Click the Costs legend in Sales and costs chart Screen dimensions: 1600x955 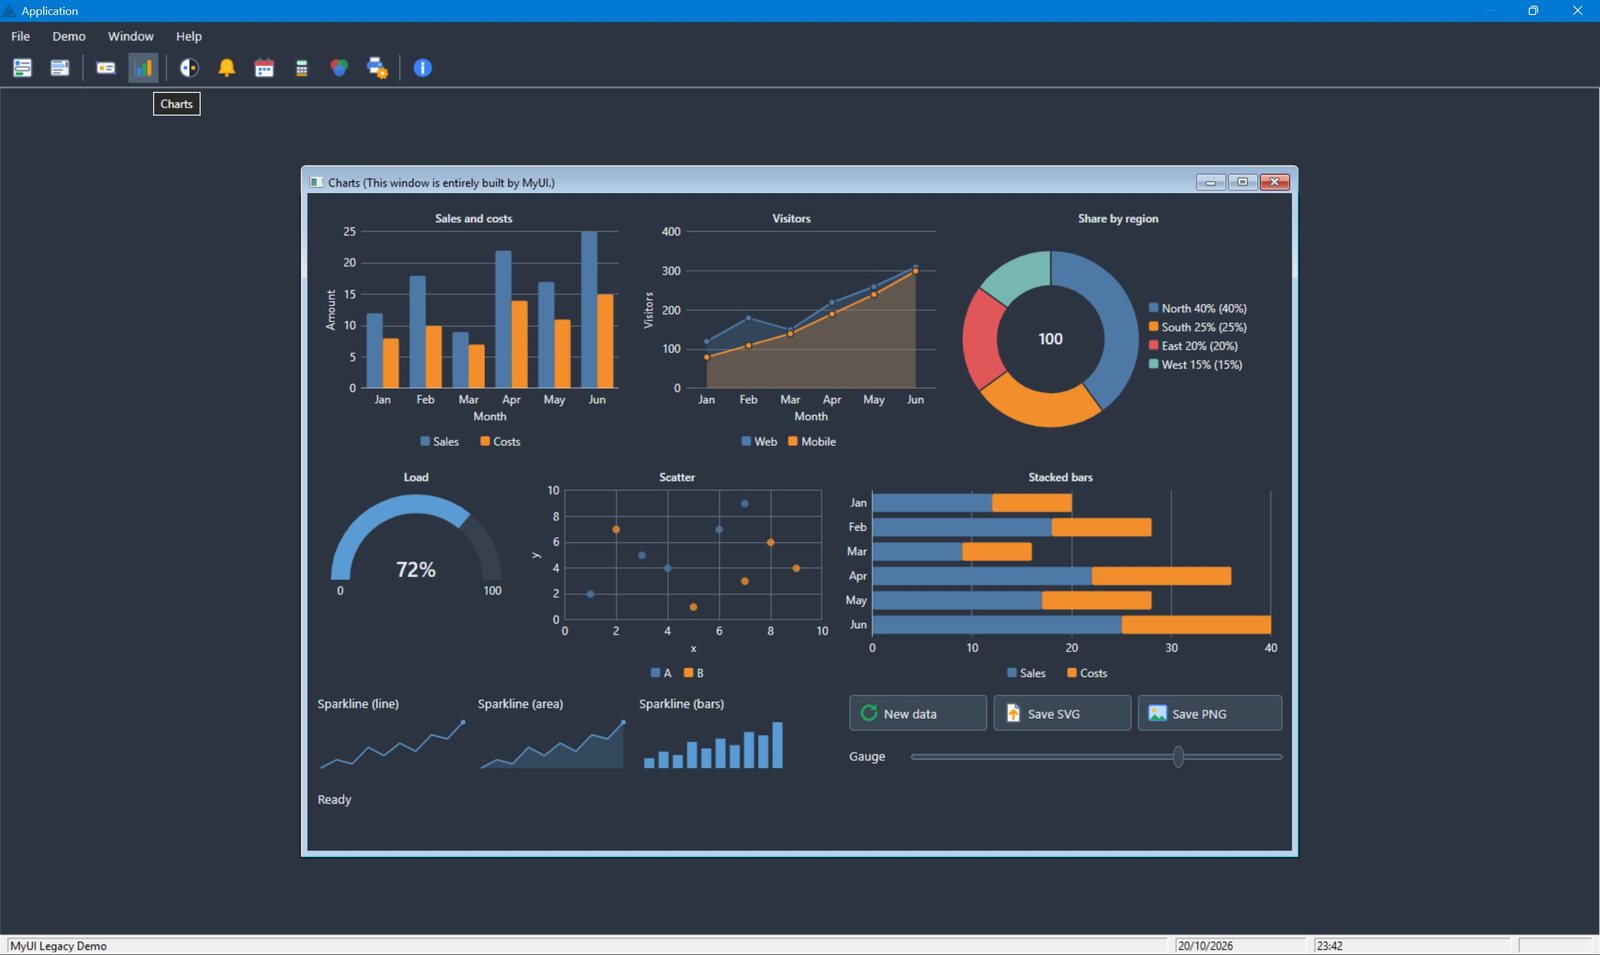pyautogui.click(x=500, y=441)
